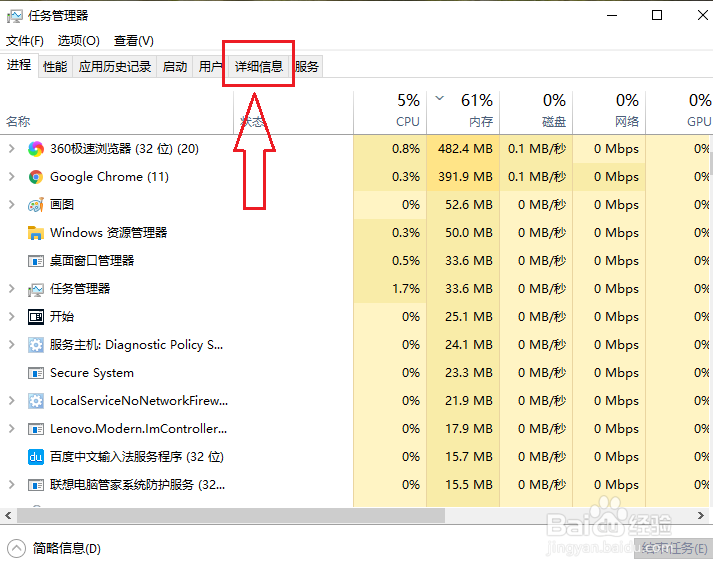Click the horizontal scrollbar thumb
The width and height of the screenshot is (713, 572).
(x=231, y=516)
